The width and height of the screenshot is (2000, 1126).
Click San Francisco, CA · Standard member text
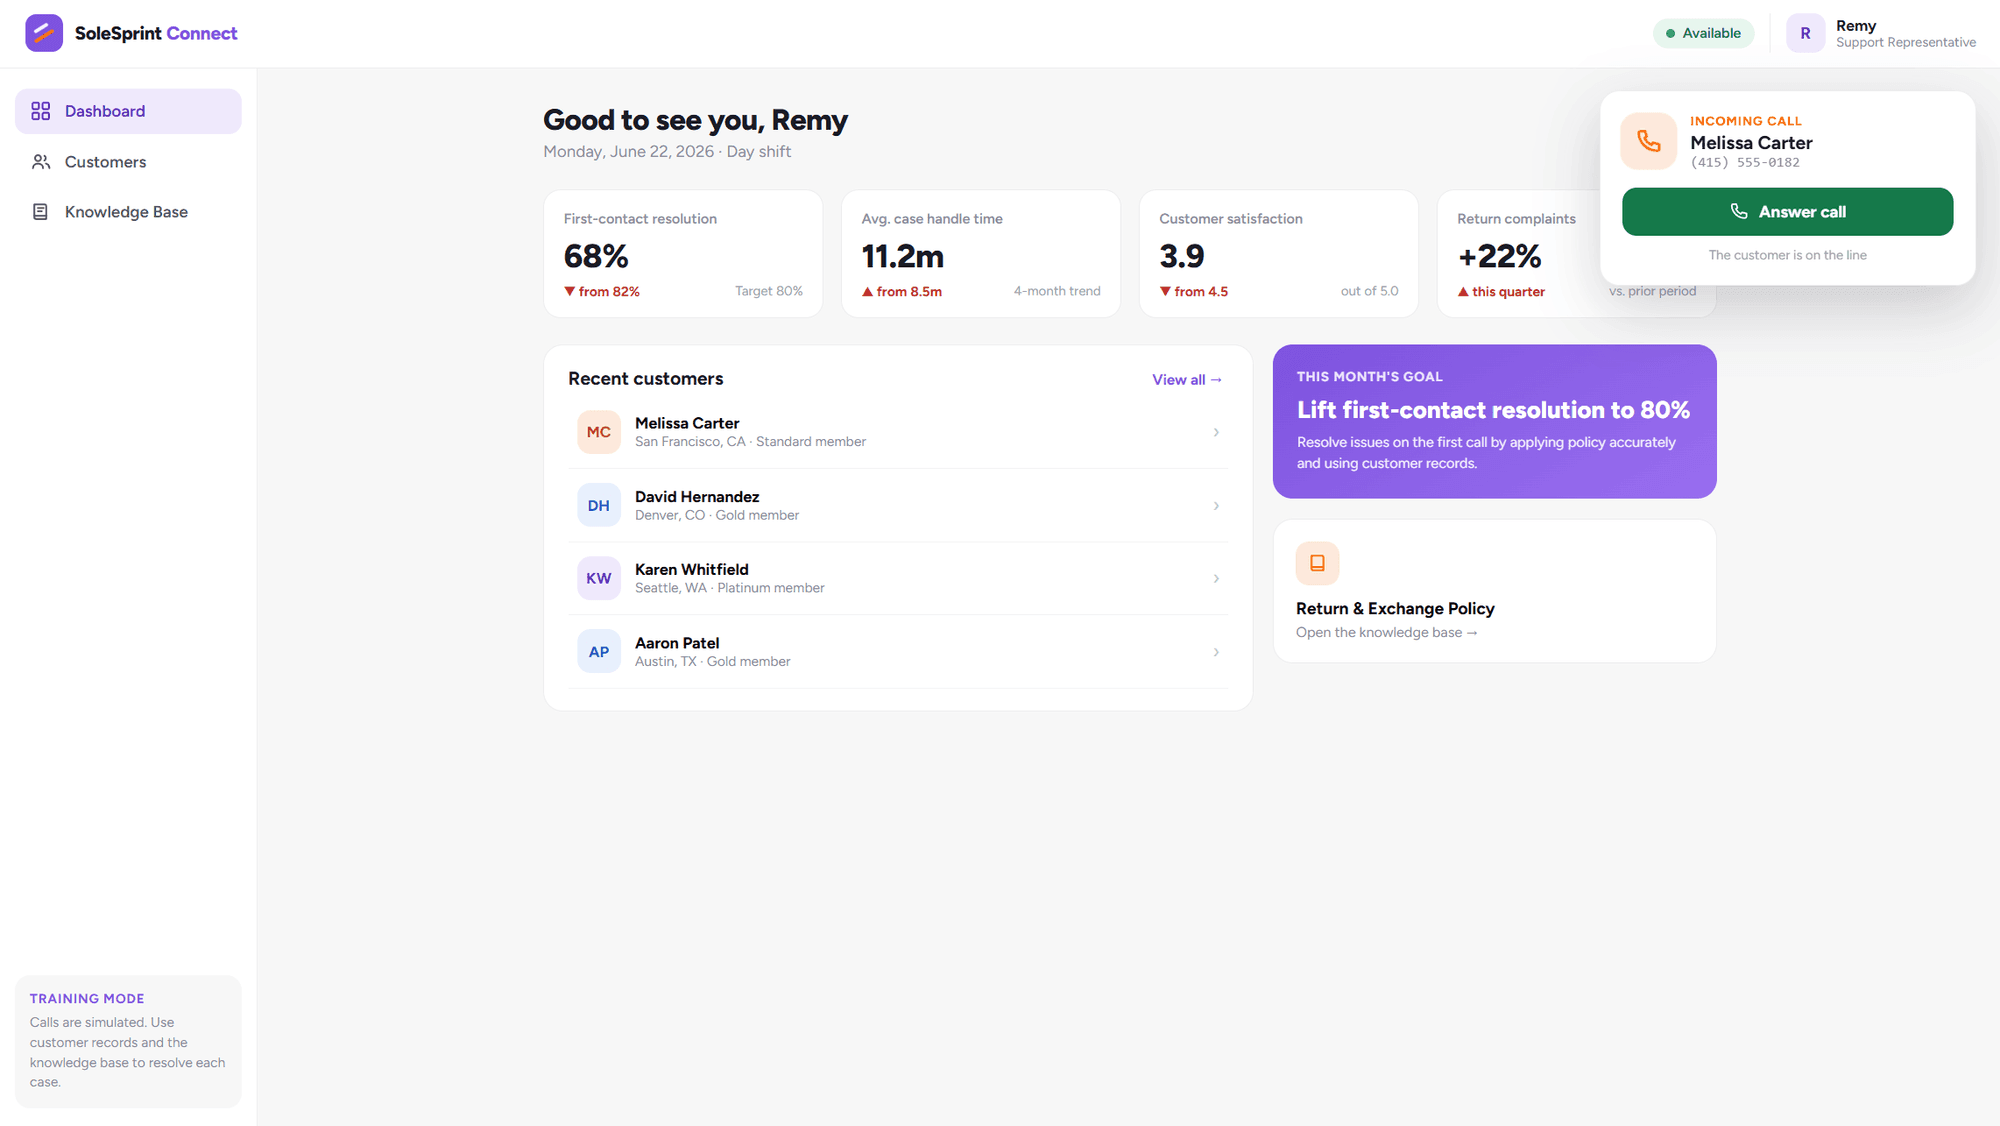pyautogui.click(x=751, y=442)
